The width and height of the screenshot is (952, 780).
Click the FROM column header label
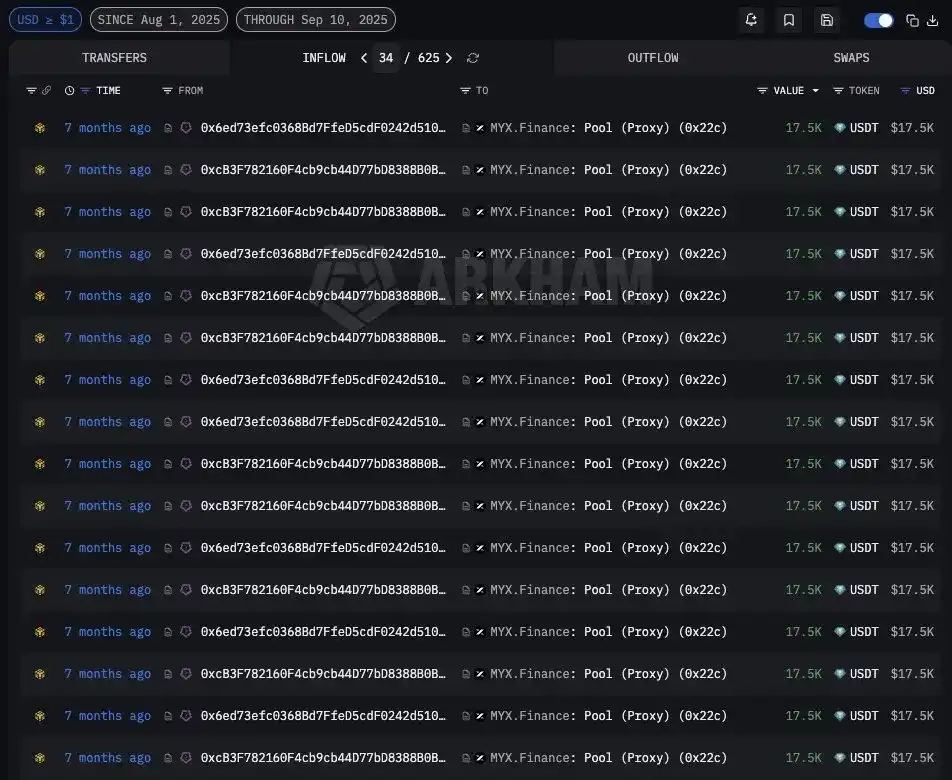191,90
